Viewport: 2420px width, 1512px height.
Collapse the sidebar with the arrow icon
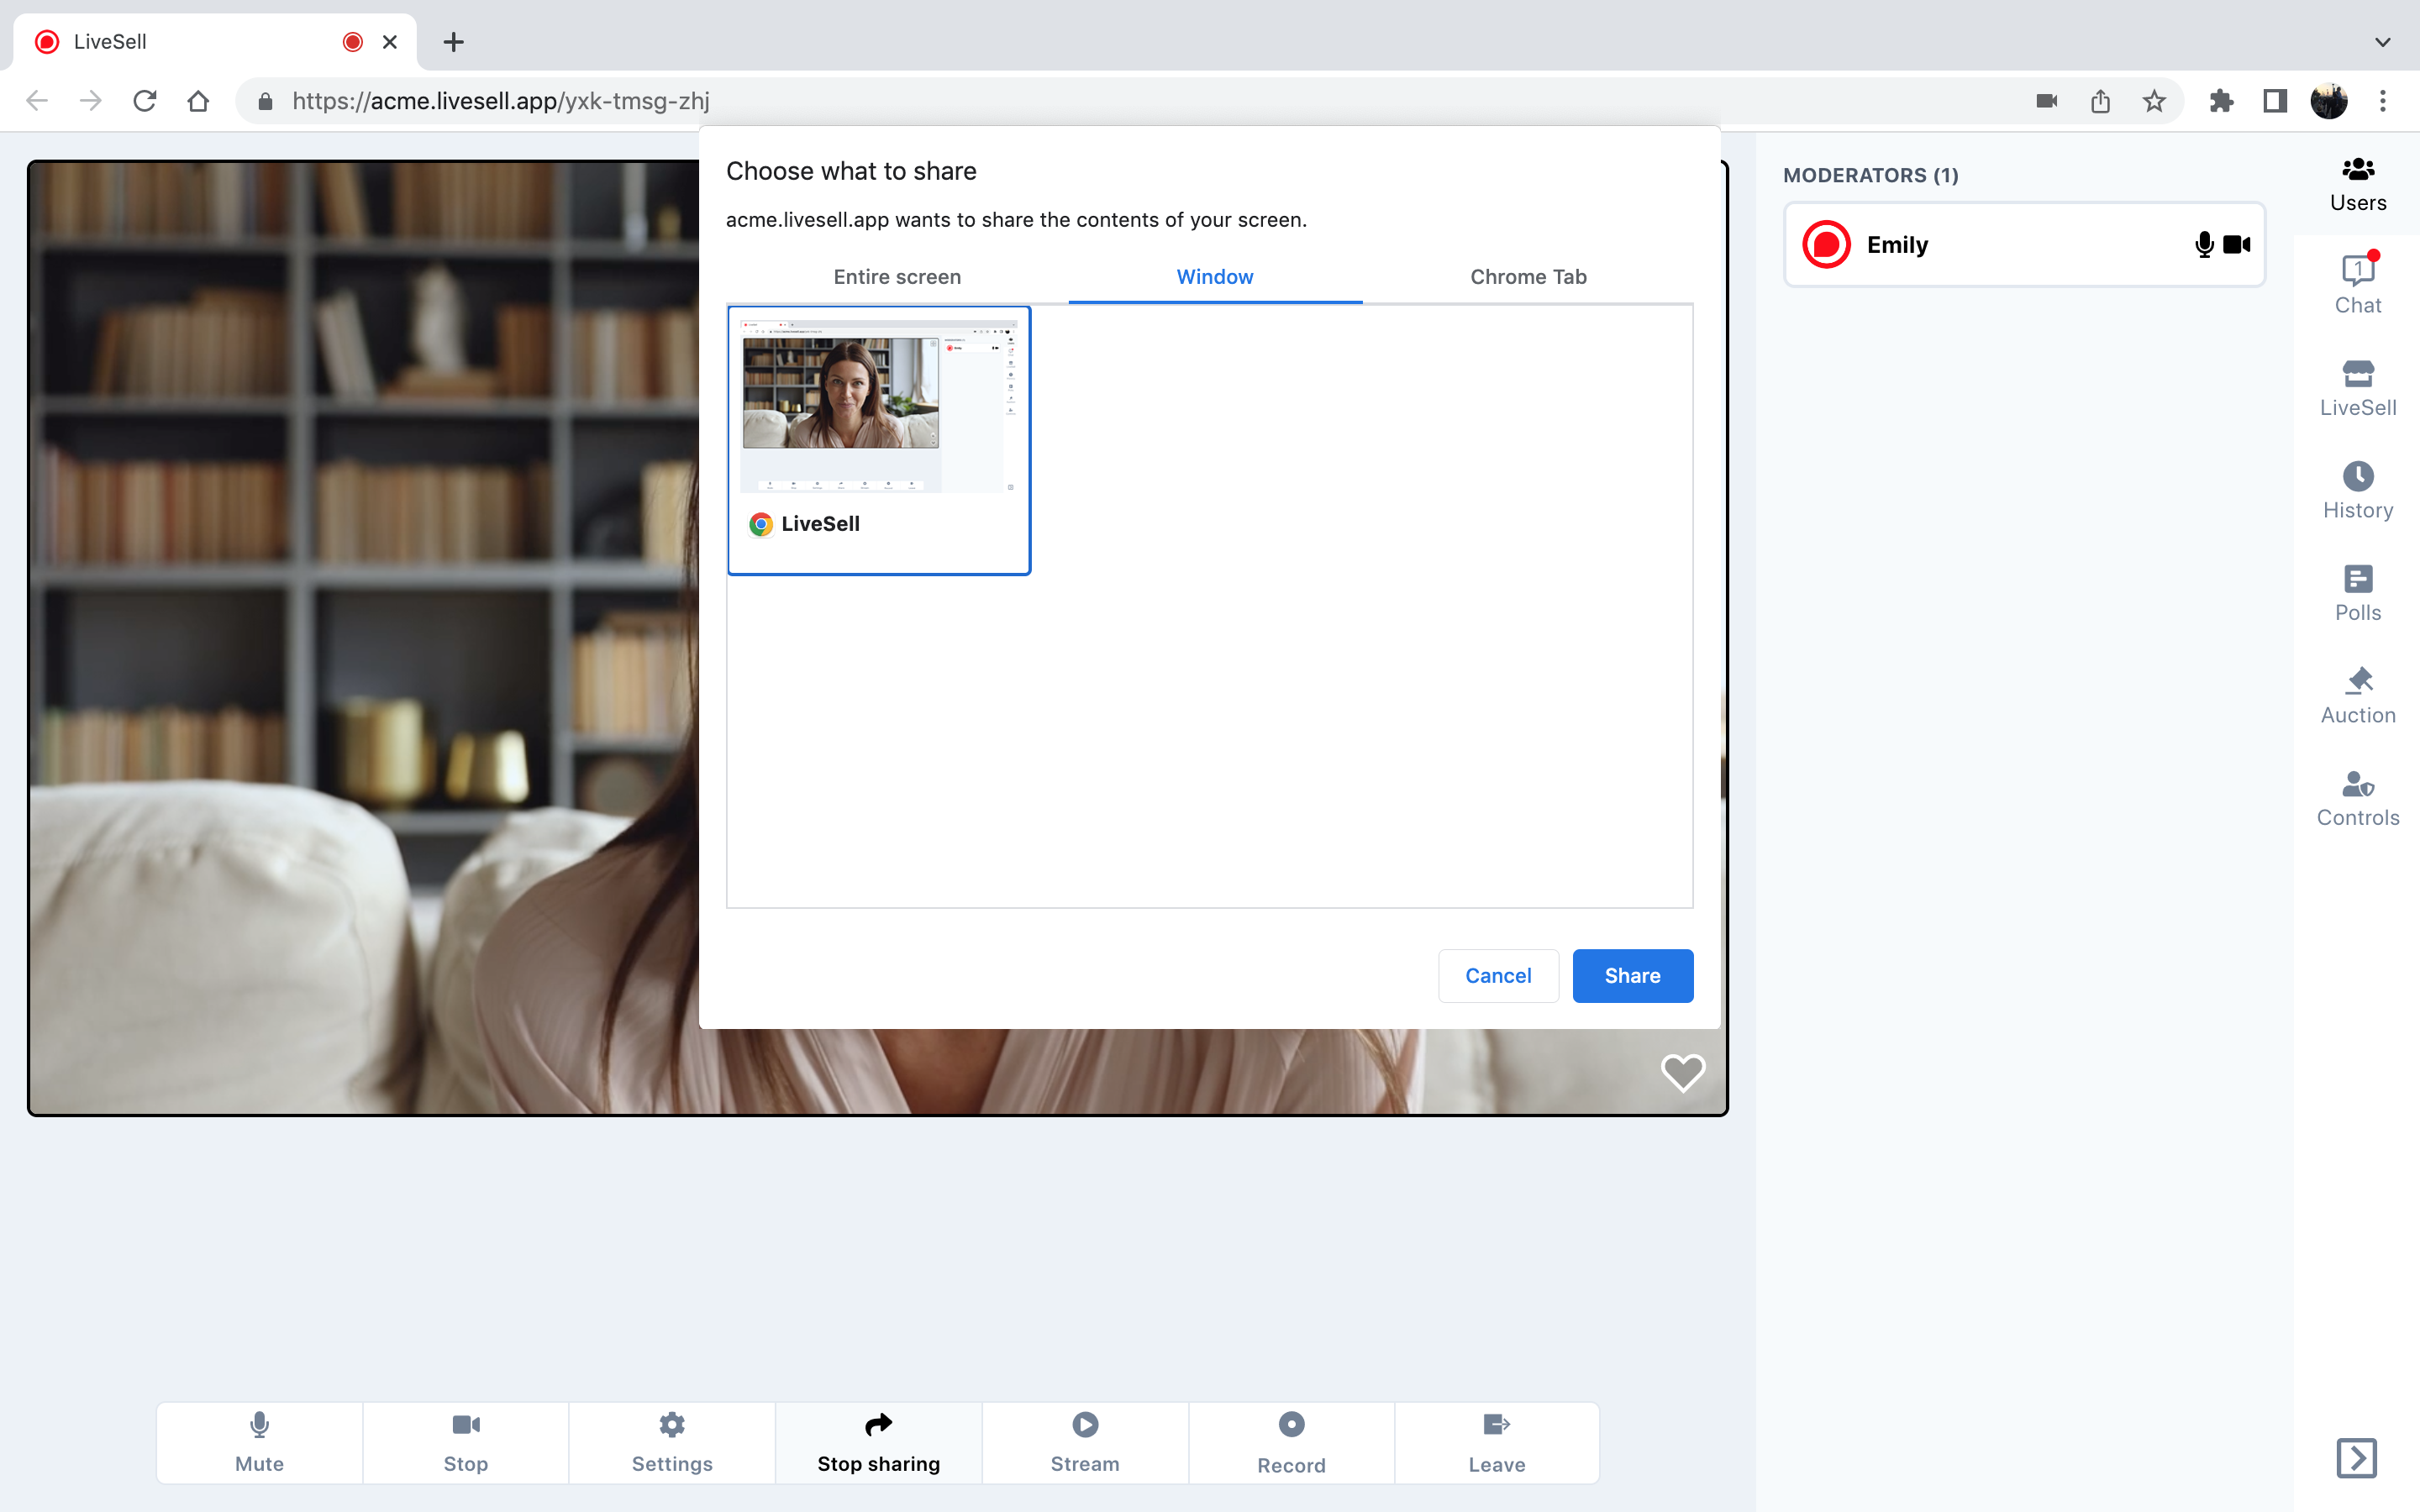[x=2356, y=1458]
